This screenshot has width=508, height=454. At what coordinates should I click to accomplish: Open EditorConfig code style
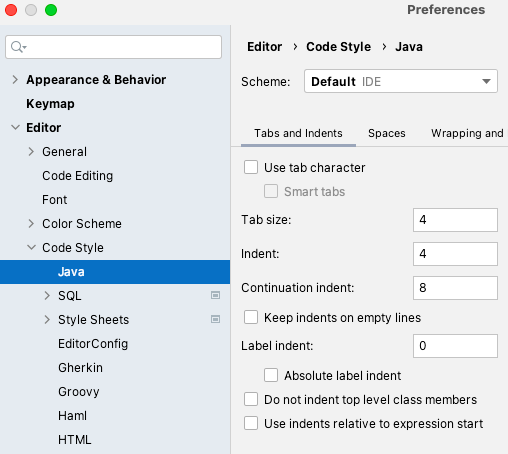93,344
